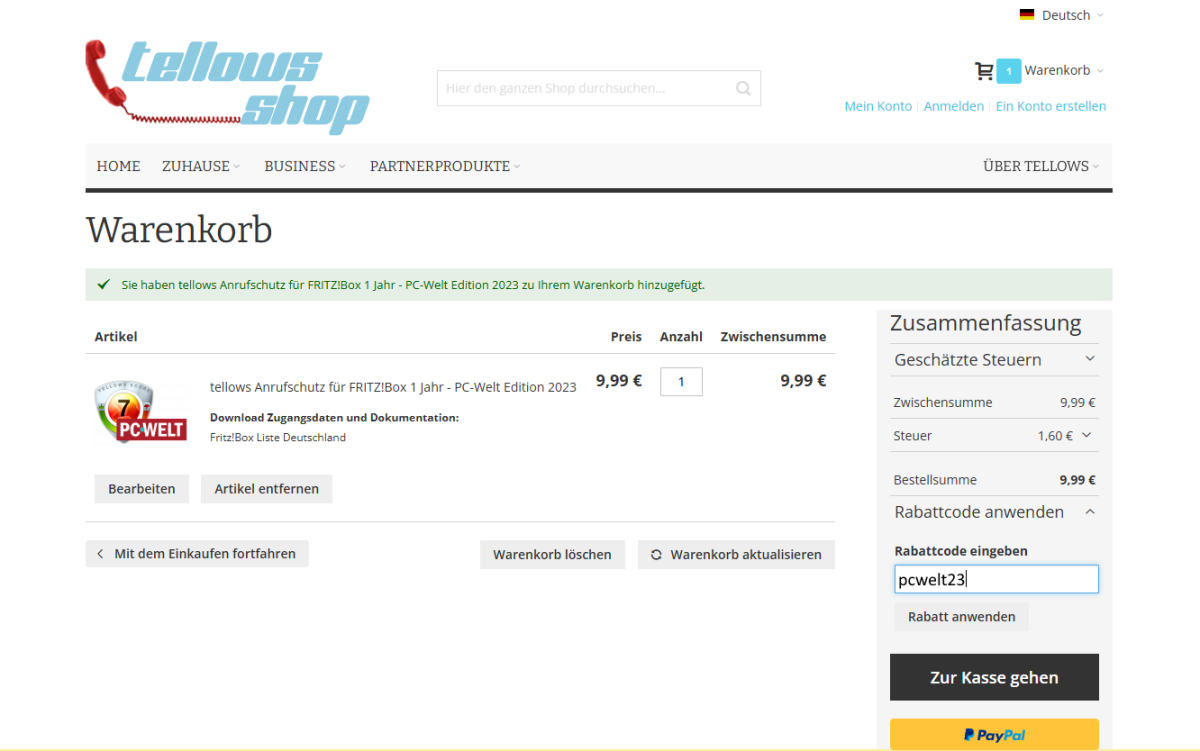Click the green success message text

[413, 285]
